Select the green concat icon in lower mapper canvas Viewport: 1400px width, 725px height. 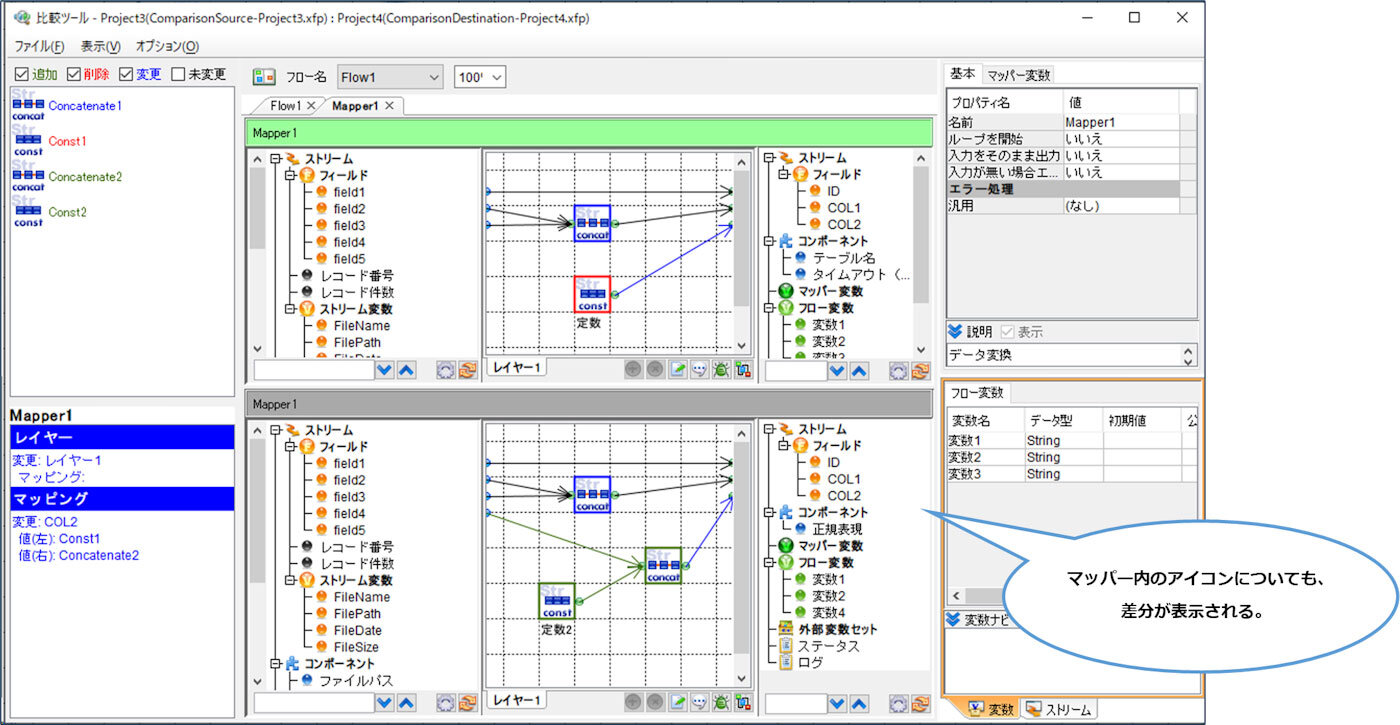pyautogui.click(x=663, y=566)
